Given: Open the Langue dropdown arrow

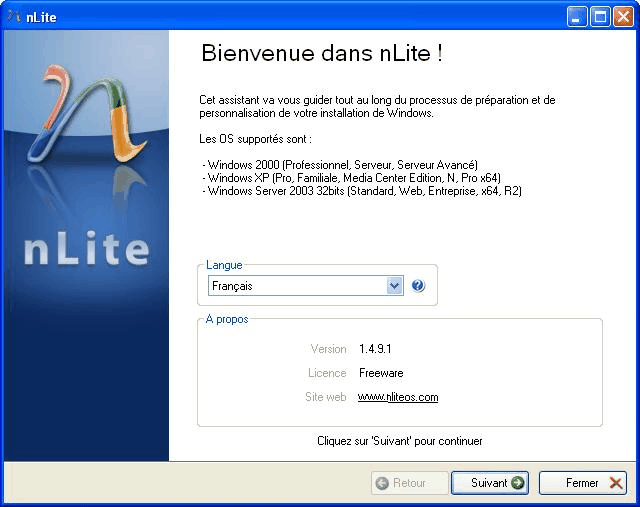Looking at the screenshot, I should [x=394, y=286].
